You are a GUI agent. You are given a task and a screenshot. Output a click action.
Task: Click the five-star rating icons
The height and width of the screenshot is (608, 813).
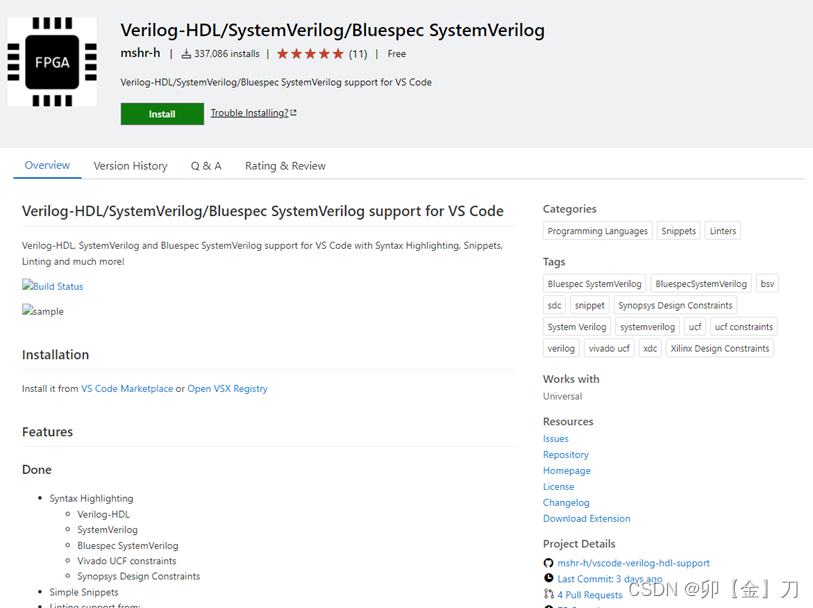[x=310, y=54]
